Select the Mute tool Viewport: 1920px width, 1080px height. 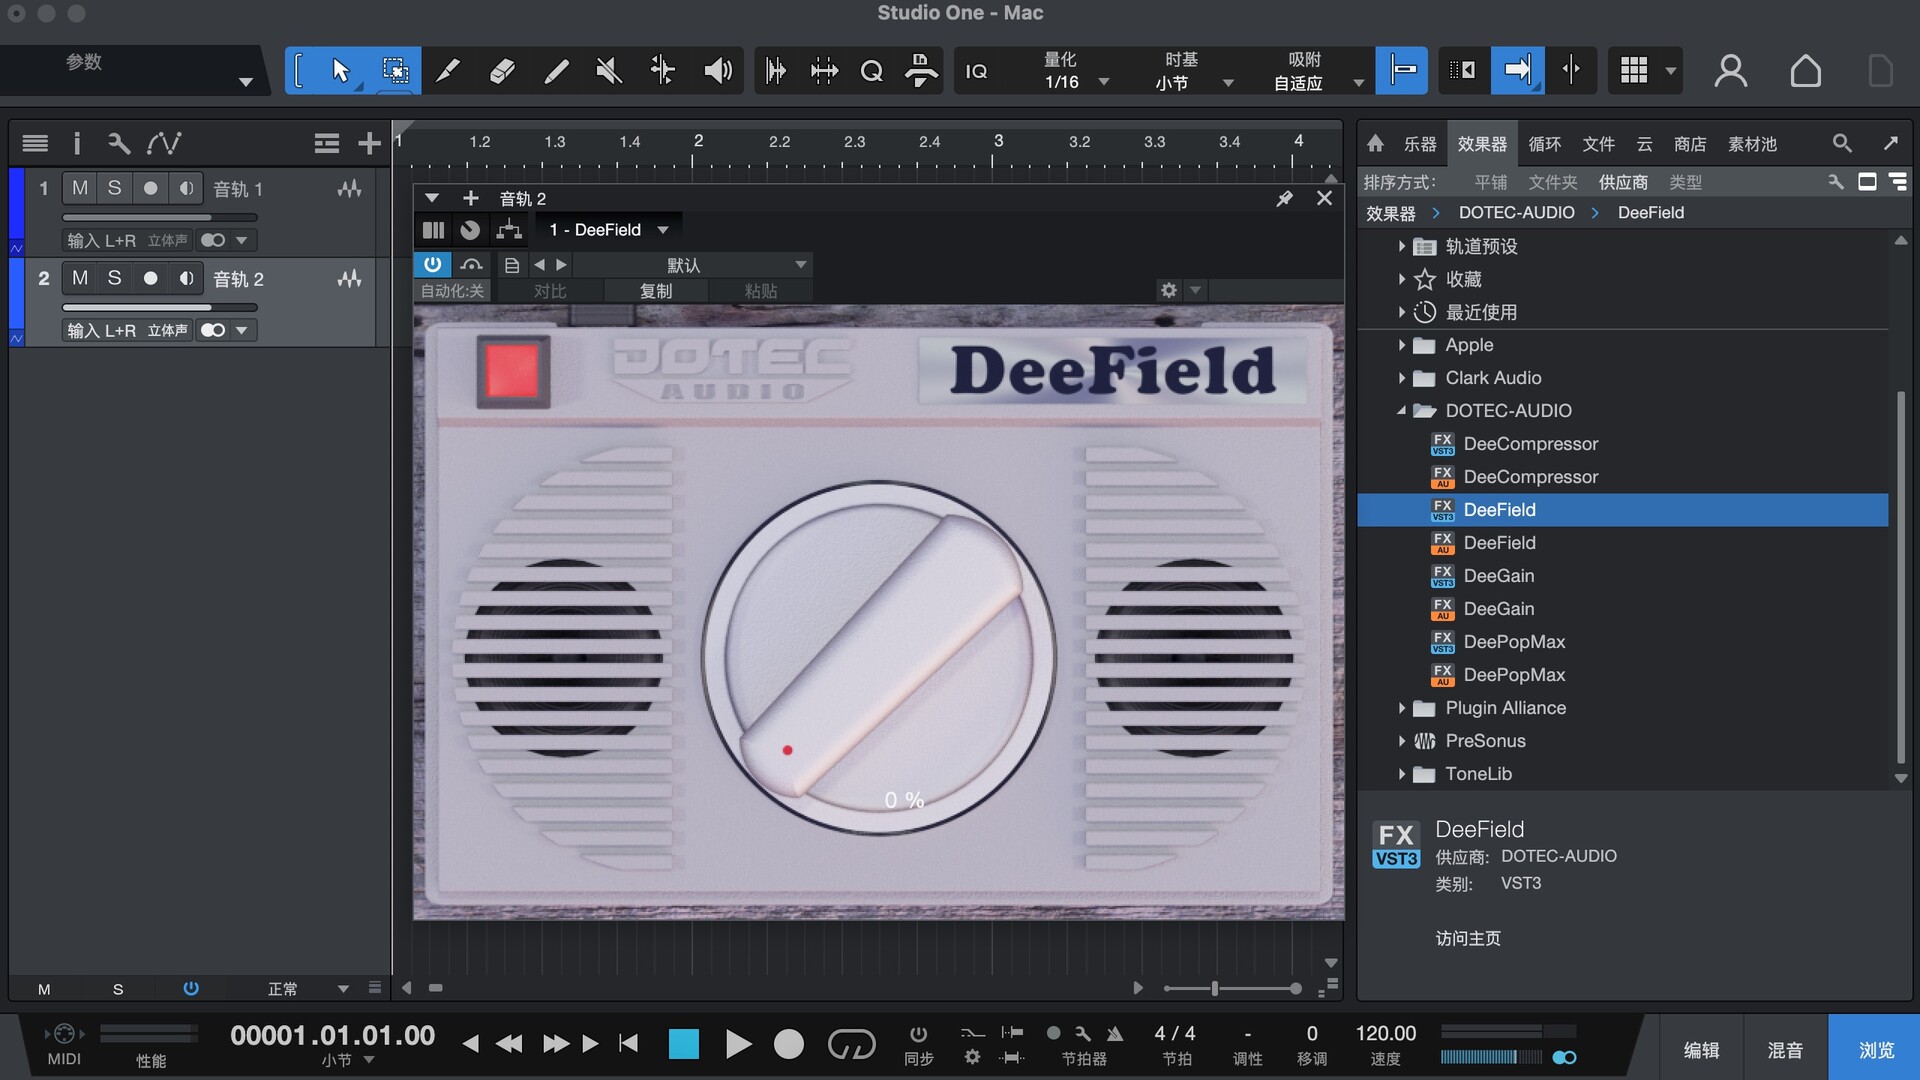click(x=609, y=71)
